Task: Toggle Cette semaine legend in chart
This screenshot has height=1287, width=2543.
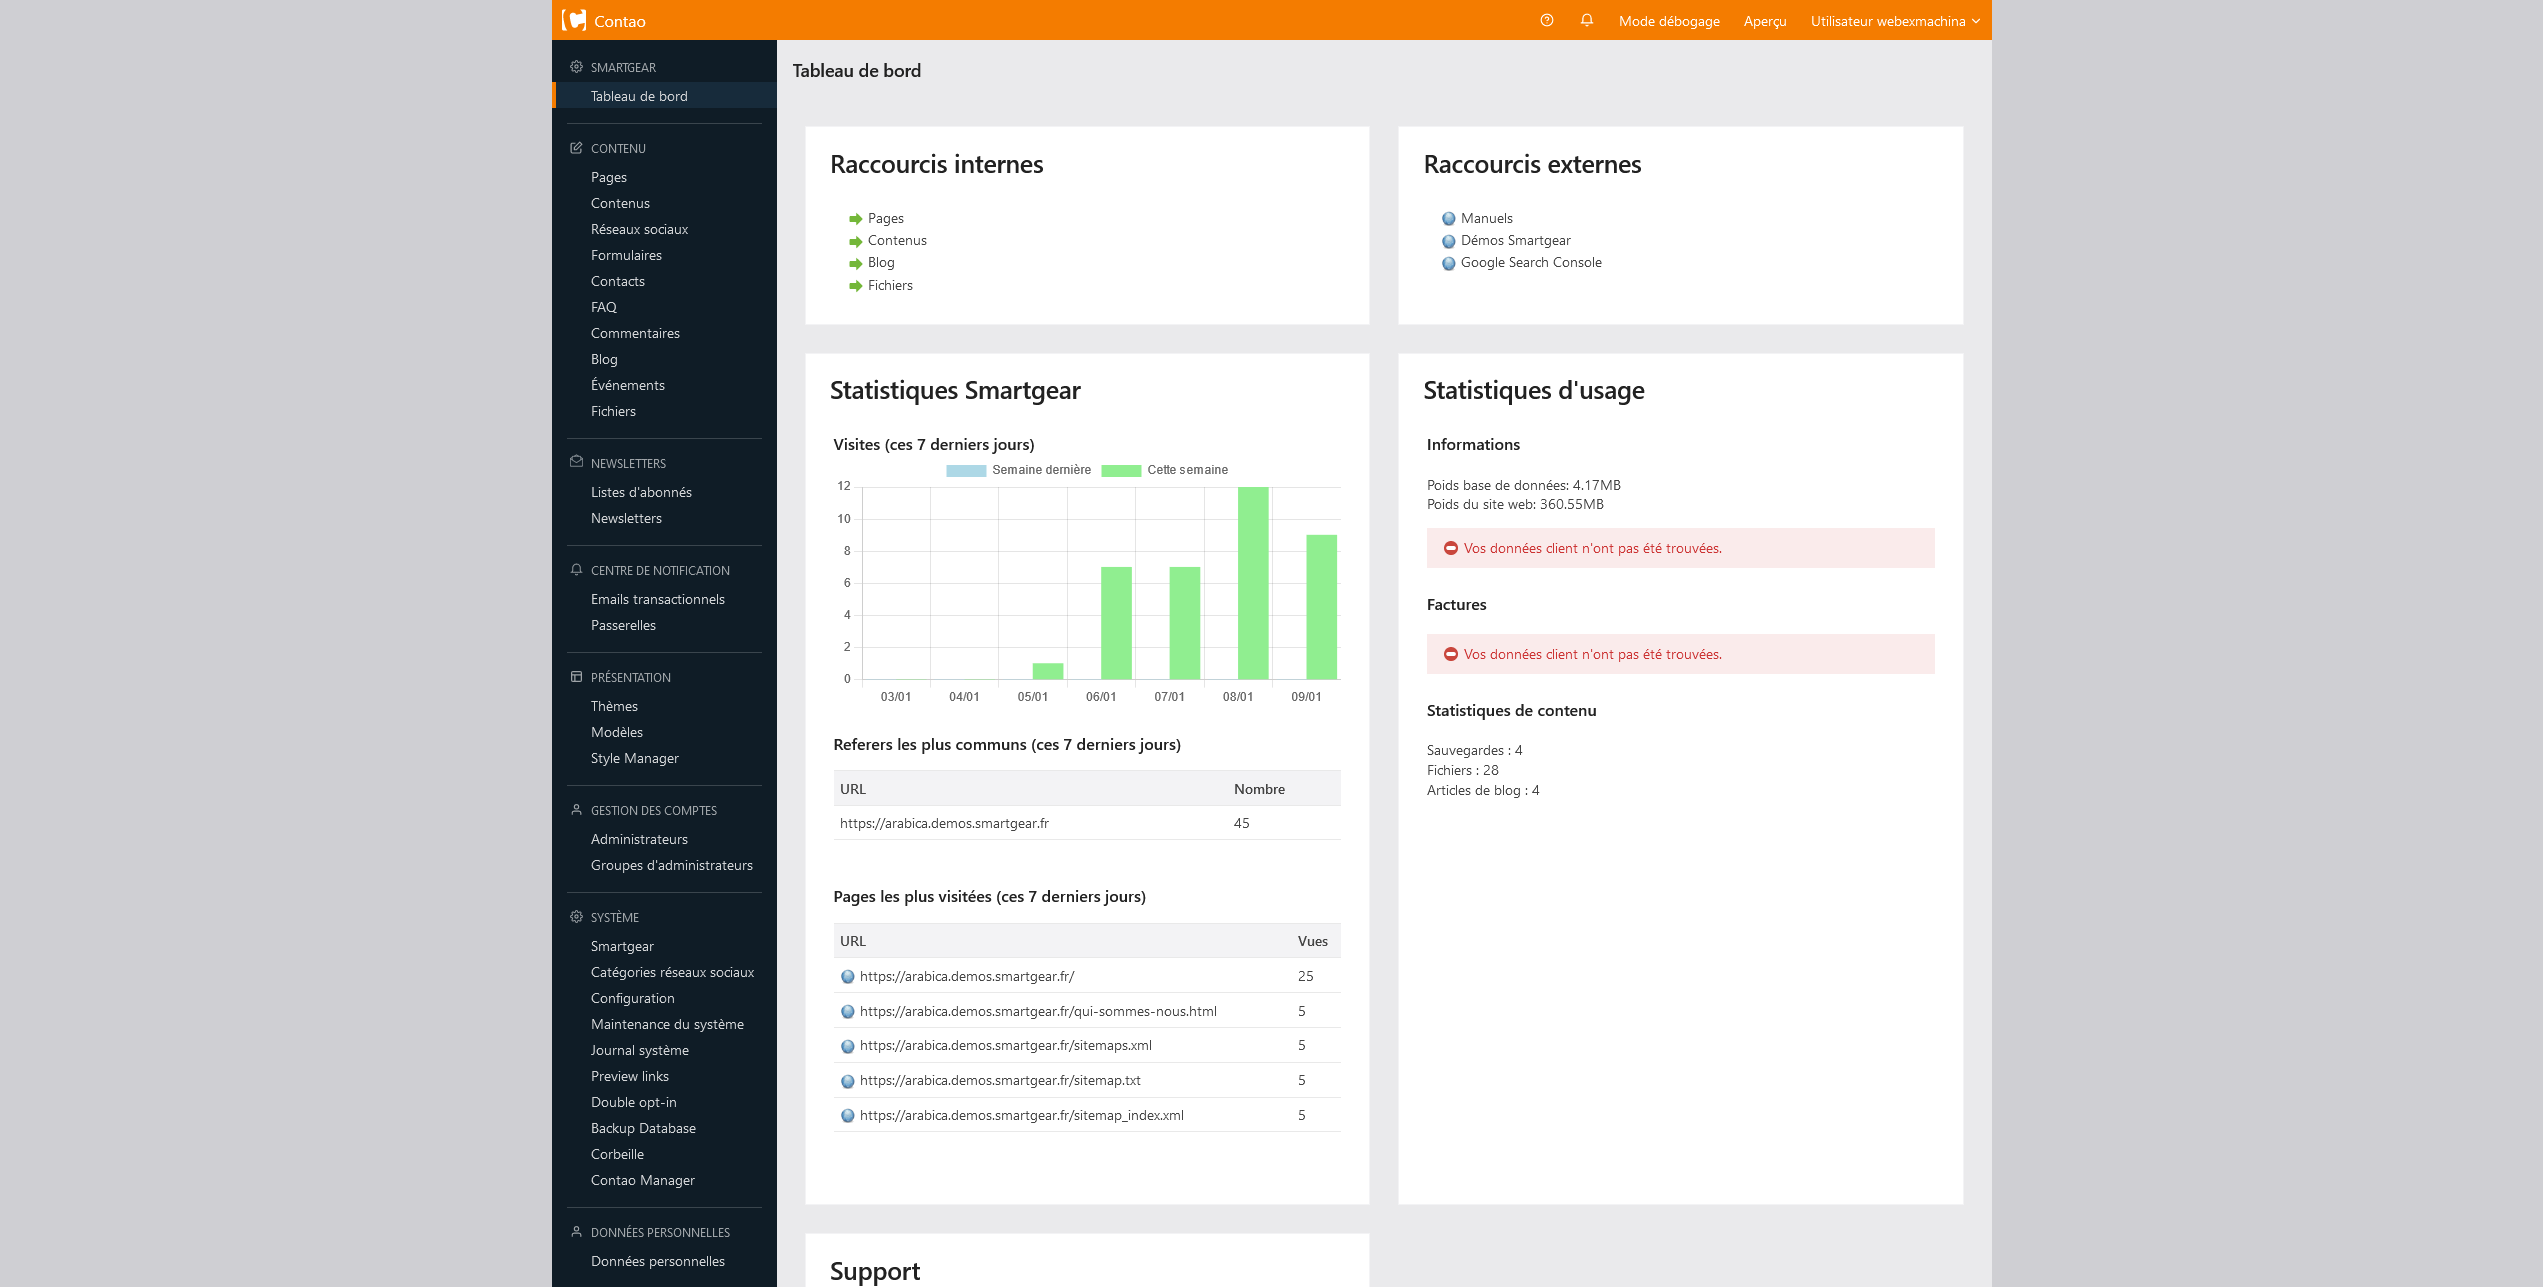Action: (x=1164, y=470)
